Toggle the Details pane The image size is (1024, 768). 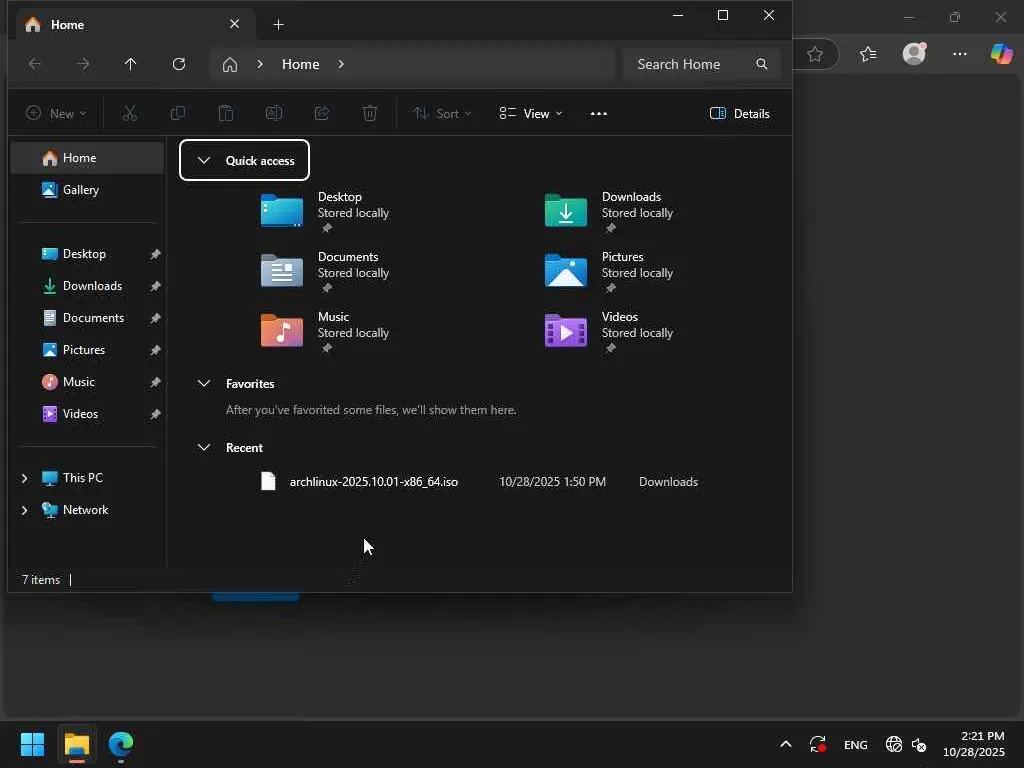(740, 113)
